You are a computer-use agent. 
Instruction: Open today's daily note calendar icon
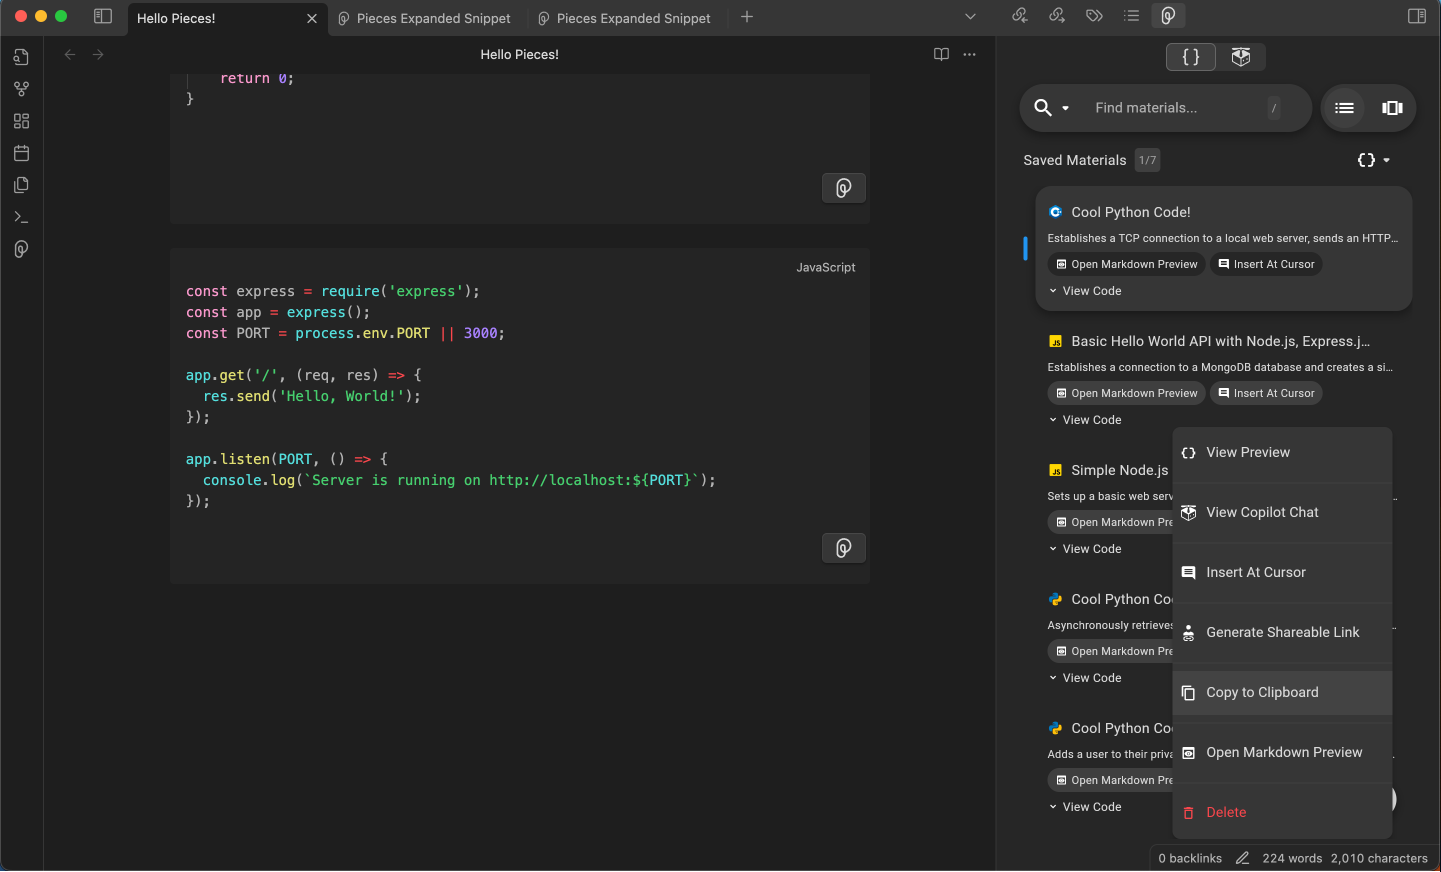[21, 153]
